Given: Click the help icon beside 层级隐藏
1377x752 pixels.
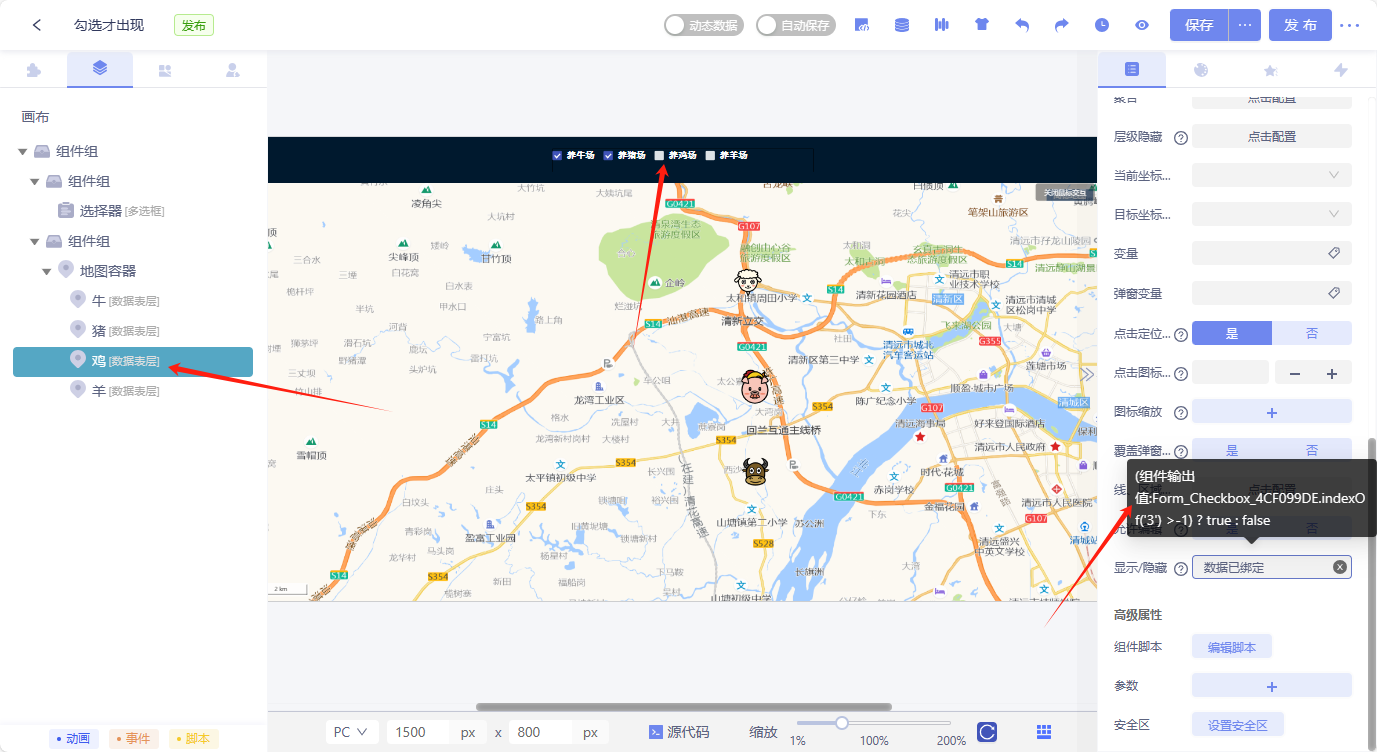Looking at the screenshot, I should click(x=1181, y=138).
